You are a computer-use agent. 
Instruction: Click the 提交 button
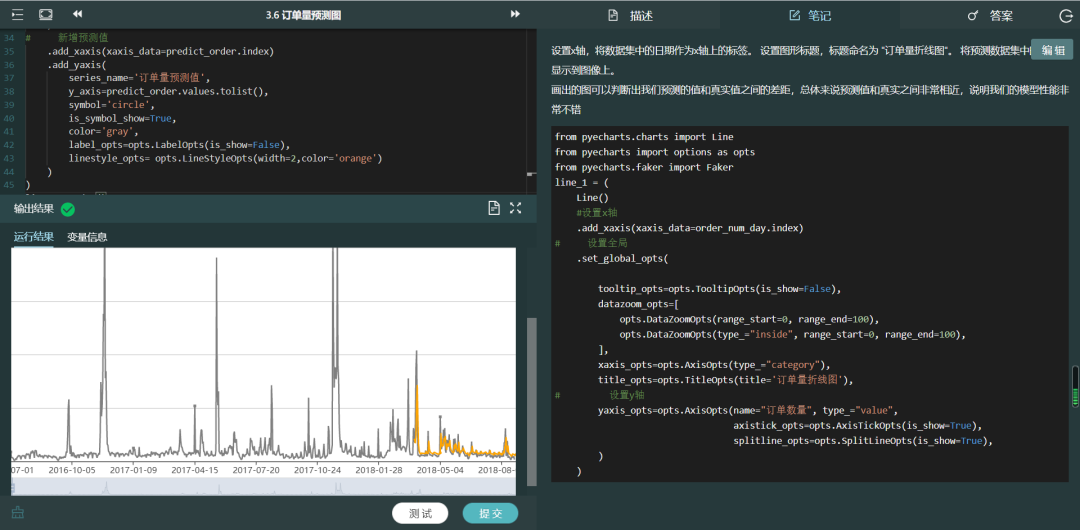(x=490, y=513)
